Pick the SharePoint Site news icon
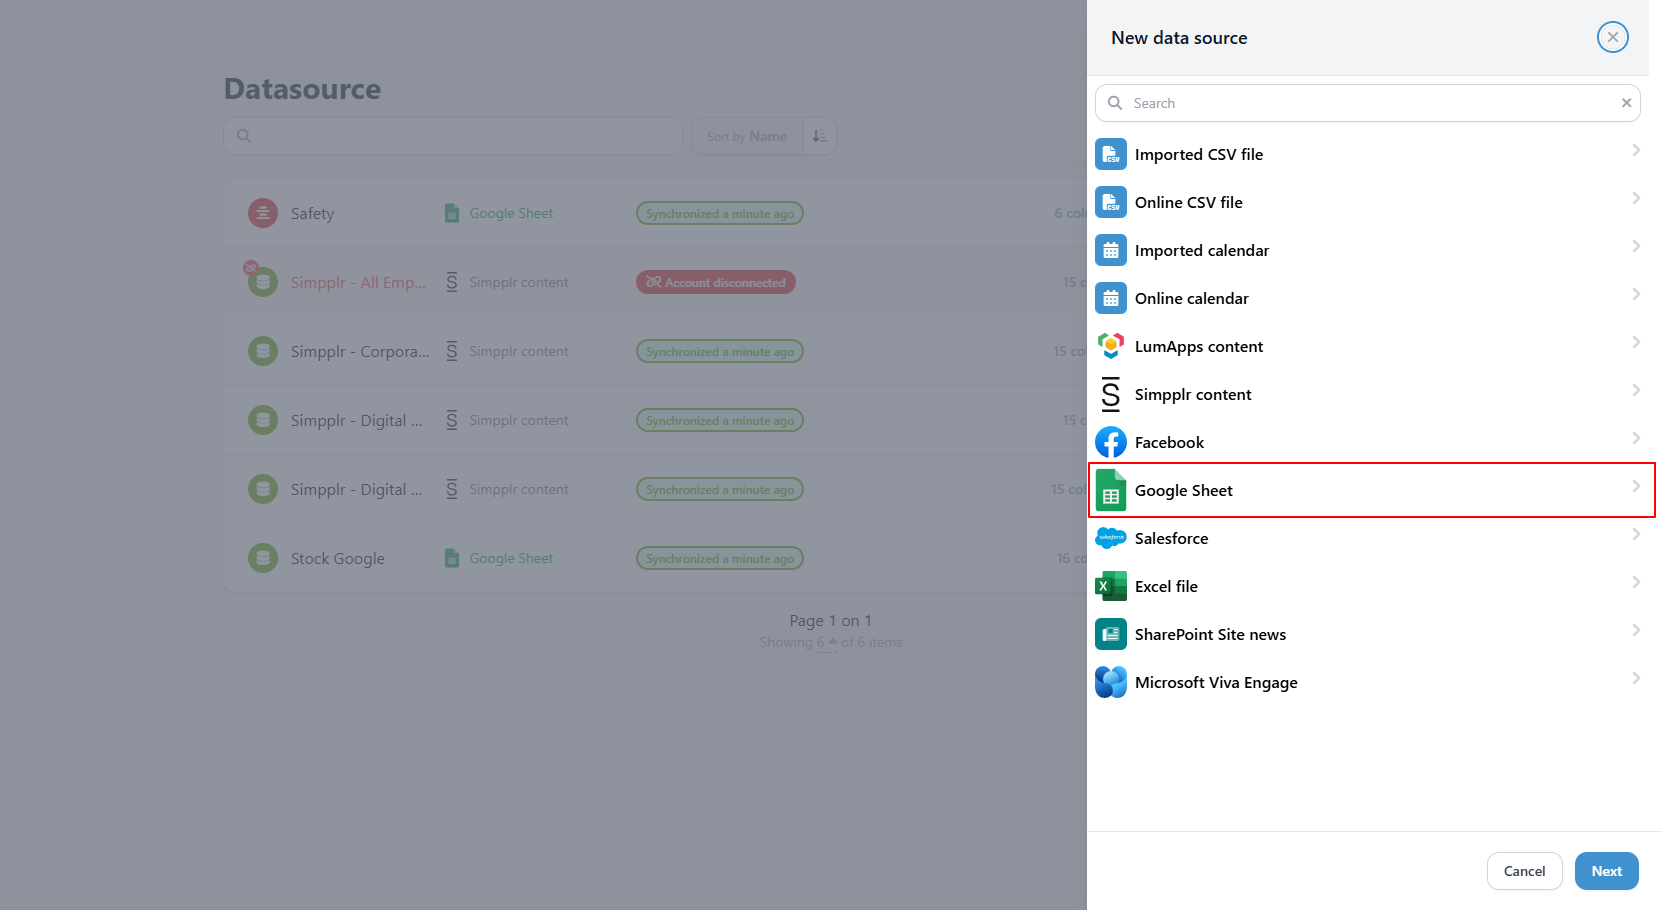The width and height of the screenshot is (1662, 910). click(1111, 634)
